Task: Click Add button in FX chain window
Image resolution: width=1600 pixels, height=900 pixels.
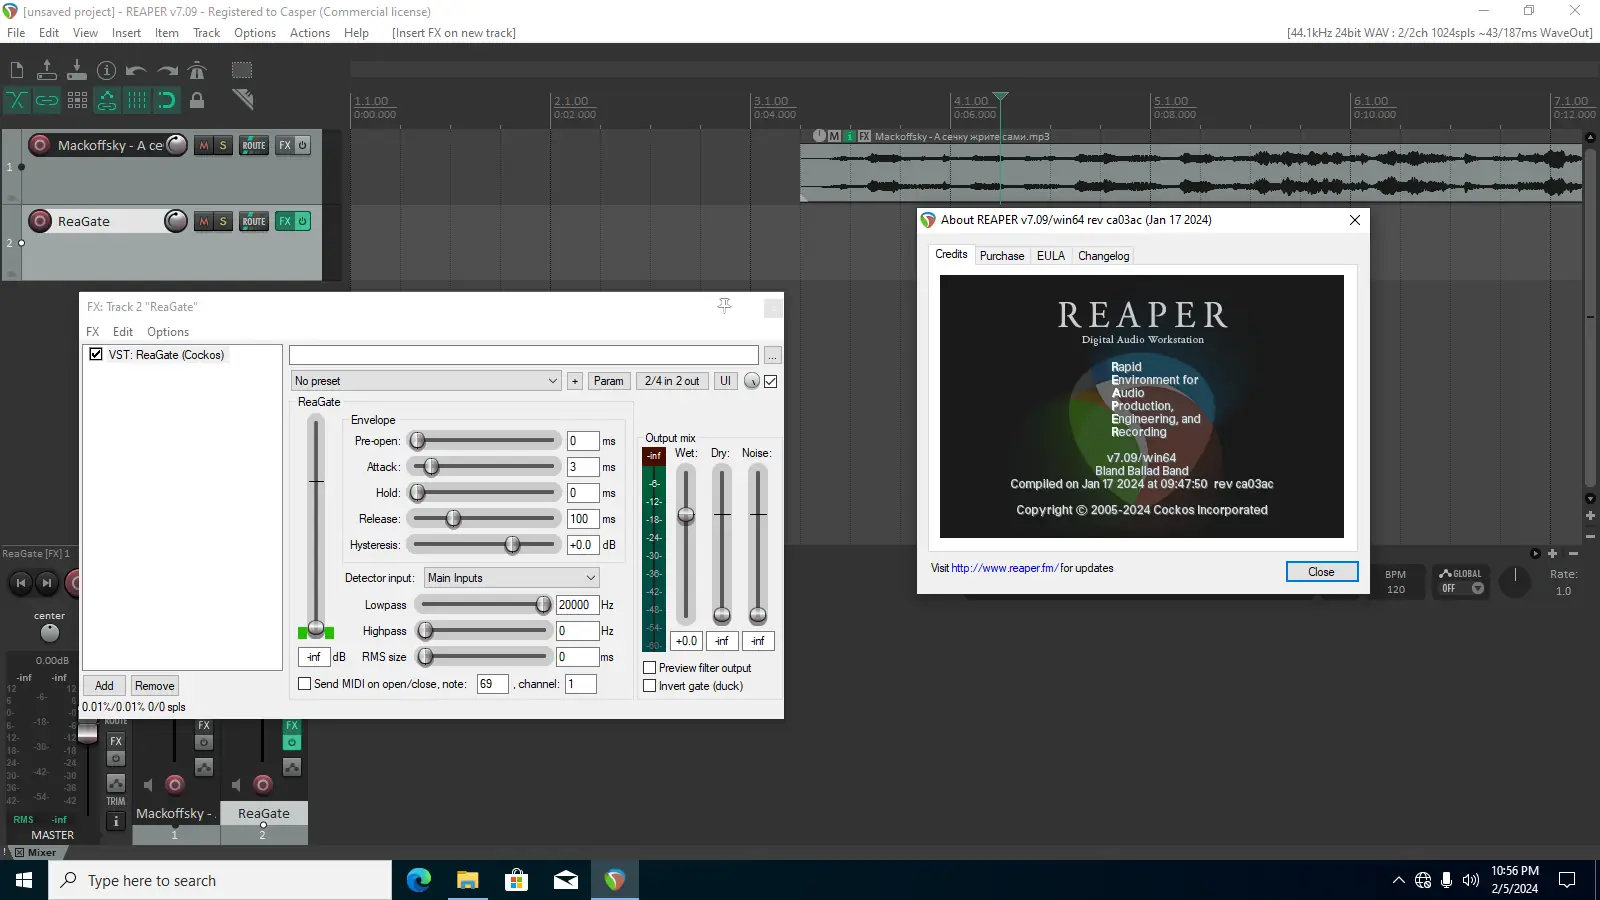Action: pos(104,686)
